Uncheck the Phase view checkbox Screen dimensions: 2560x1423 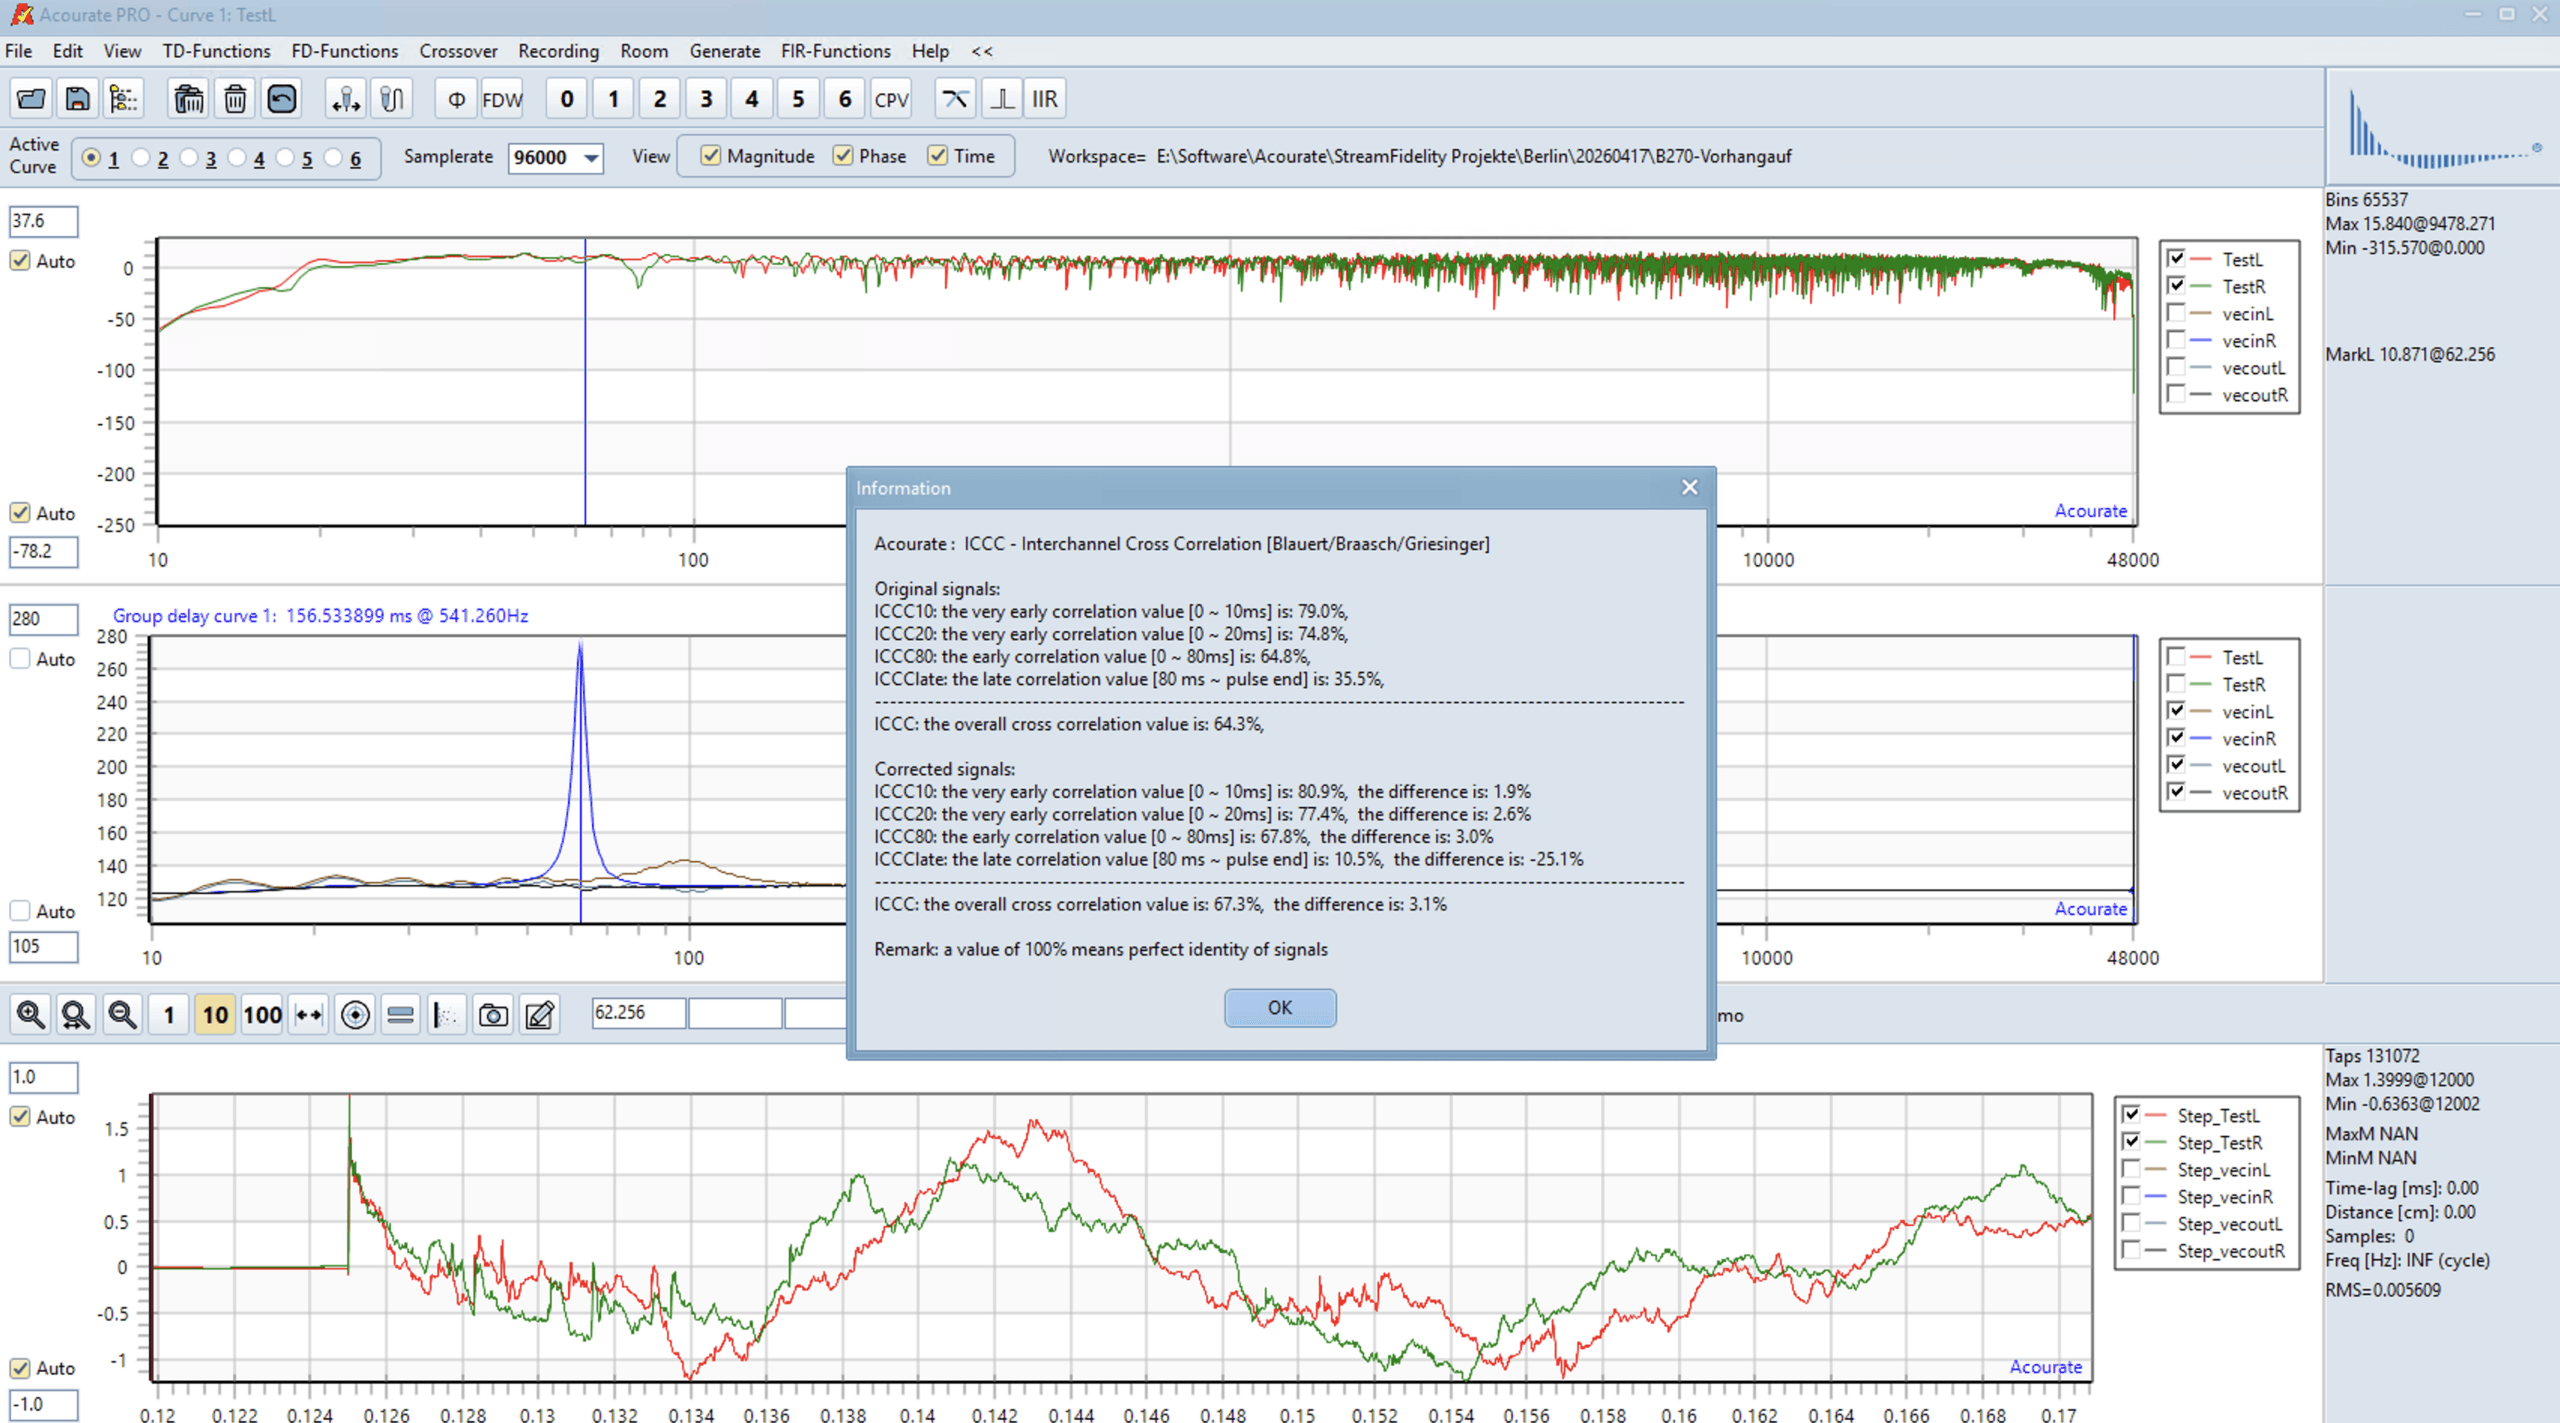tap(843, 156)
